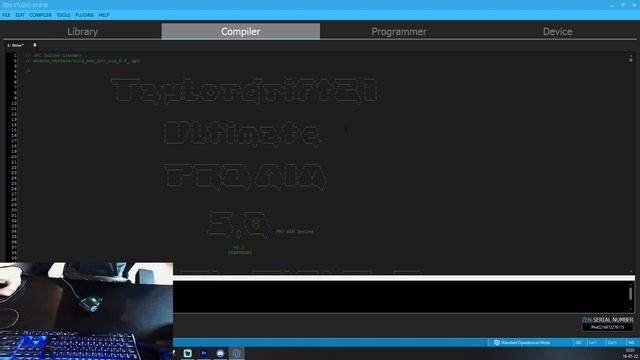640x360 pixels.
Task: Click the ZEN serial number value field
Action: pyautogui.click(x=607, y=327)
